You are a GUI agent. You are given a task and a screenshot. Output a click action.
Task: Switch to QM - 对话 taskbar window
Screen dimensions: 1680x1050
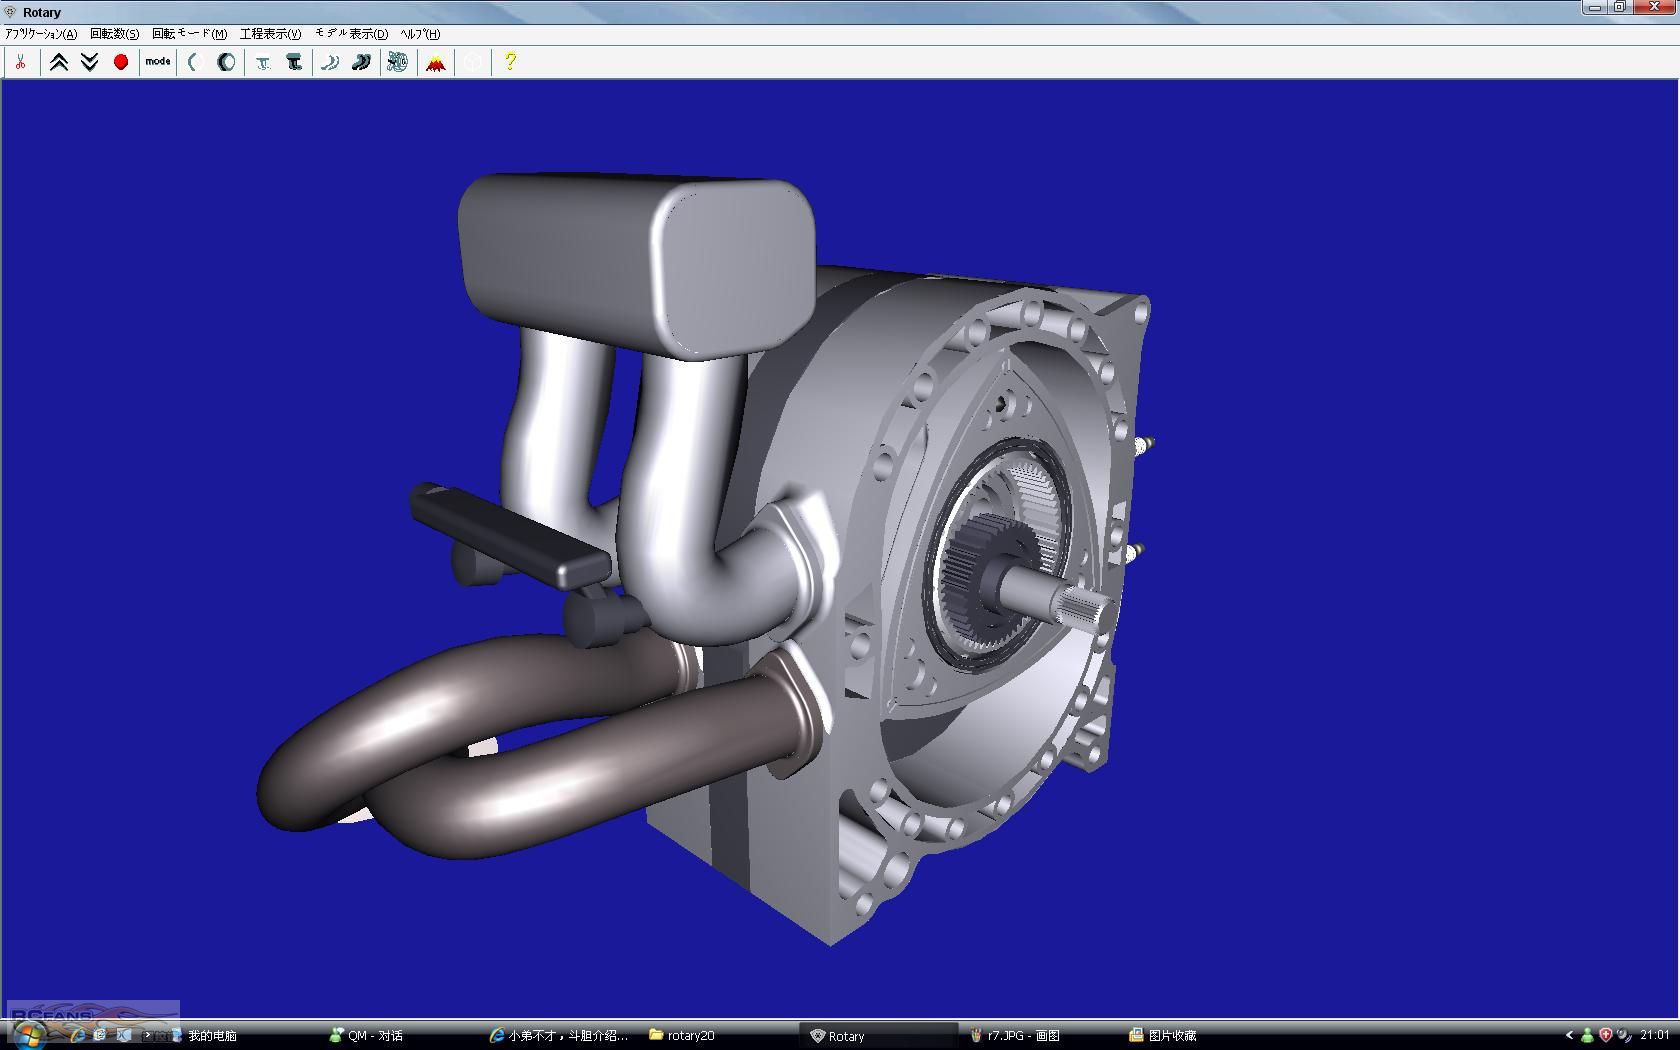pyautogui.click(x=366, y=1036)
